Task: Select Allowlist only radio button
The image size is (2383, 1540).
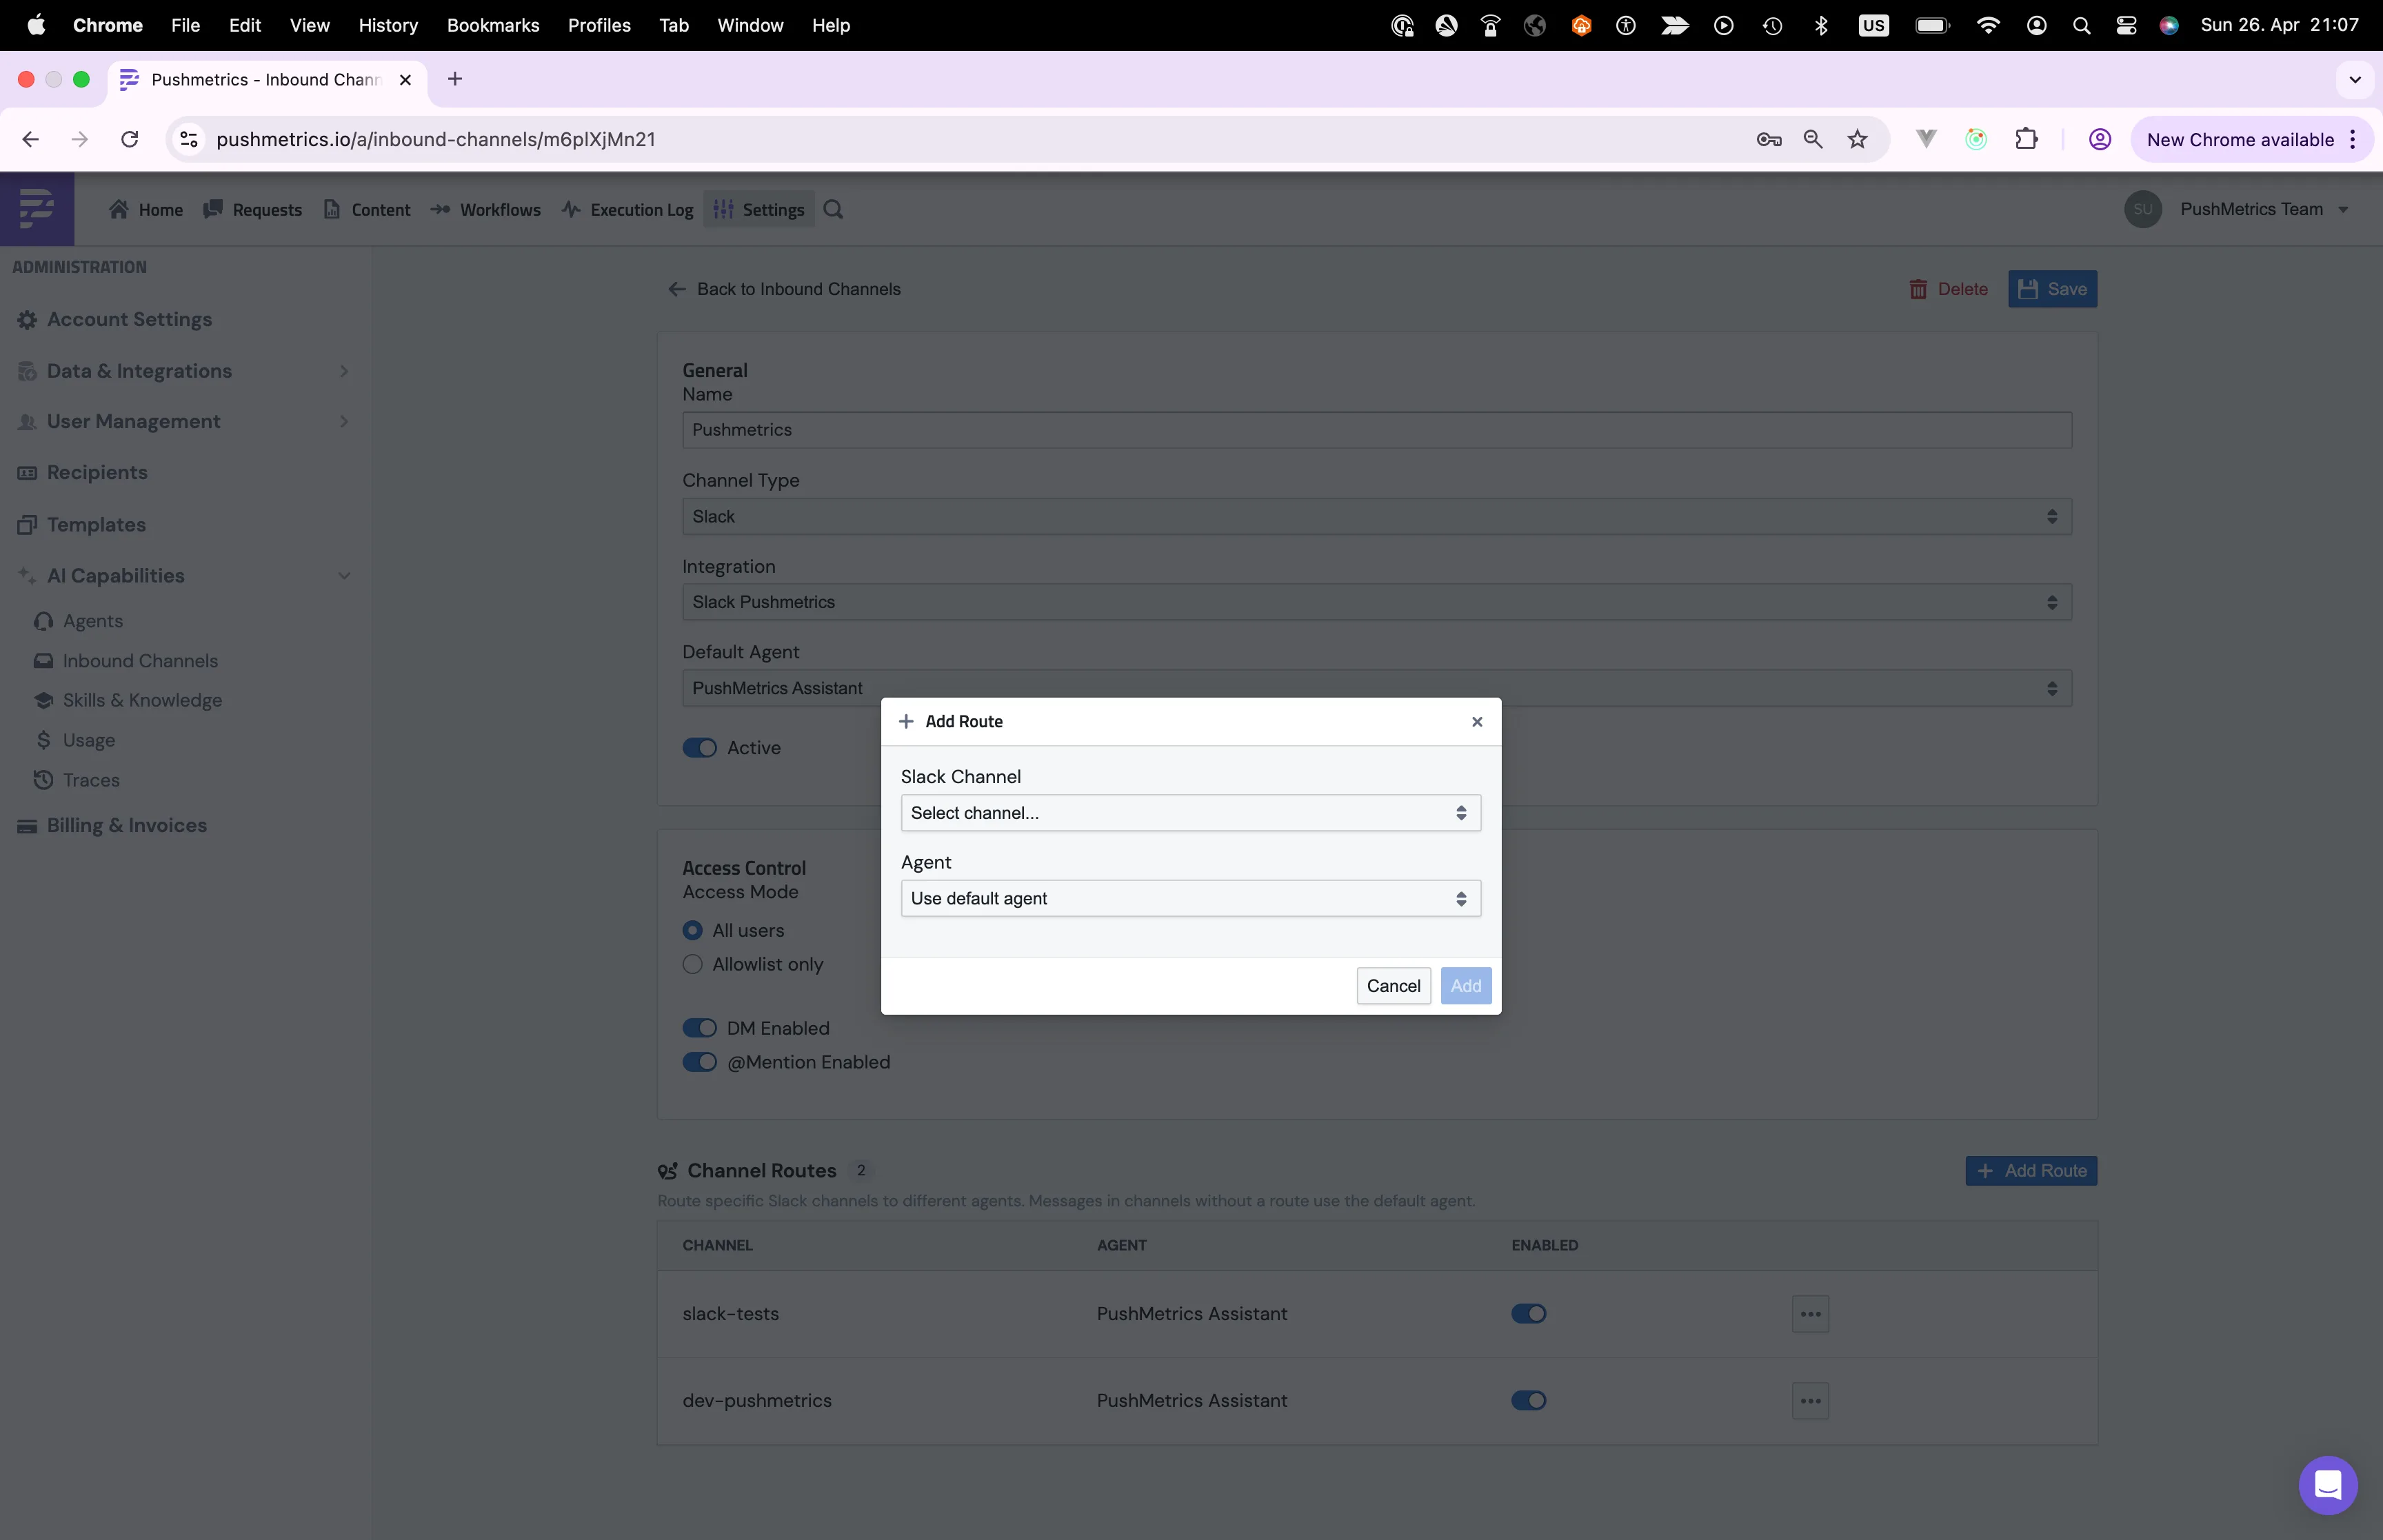Action: (692, 964)
